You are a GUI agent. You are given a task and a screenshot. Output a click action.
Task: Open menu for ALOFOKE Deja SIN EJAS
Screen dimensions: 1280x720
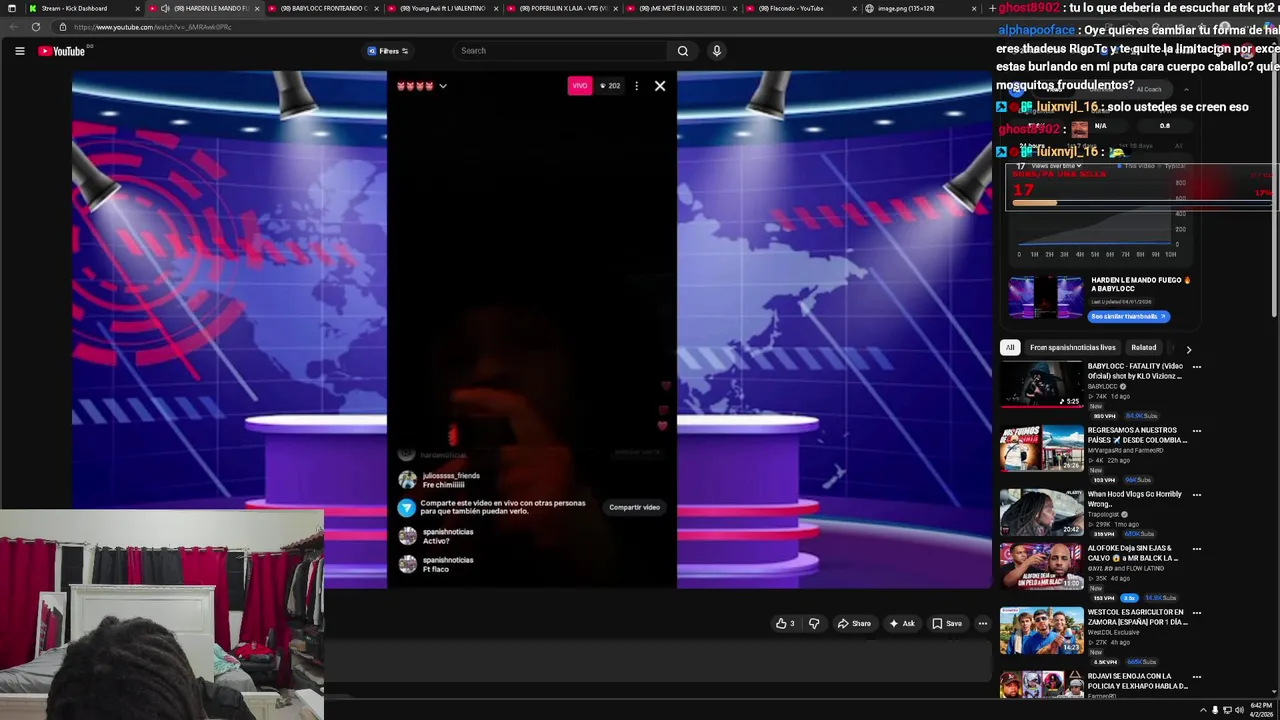pyautogui.click(x=1196, y=549)
